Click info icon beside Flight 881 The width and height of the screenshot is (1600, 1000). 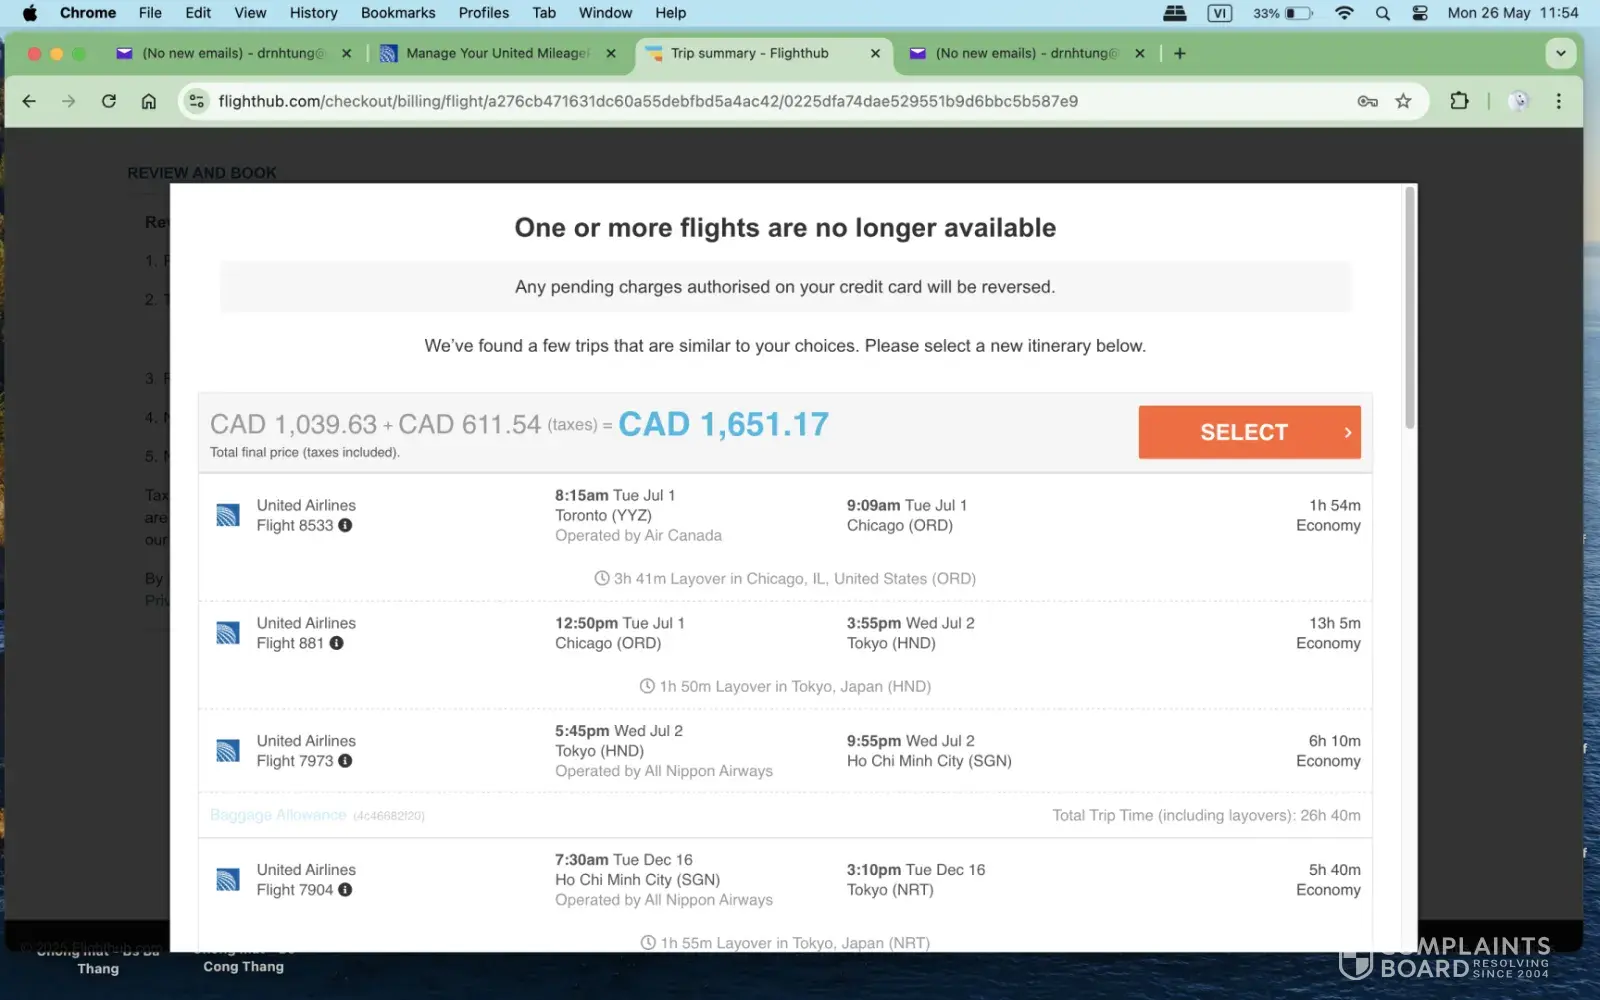[x=336, y=643]
